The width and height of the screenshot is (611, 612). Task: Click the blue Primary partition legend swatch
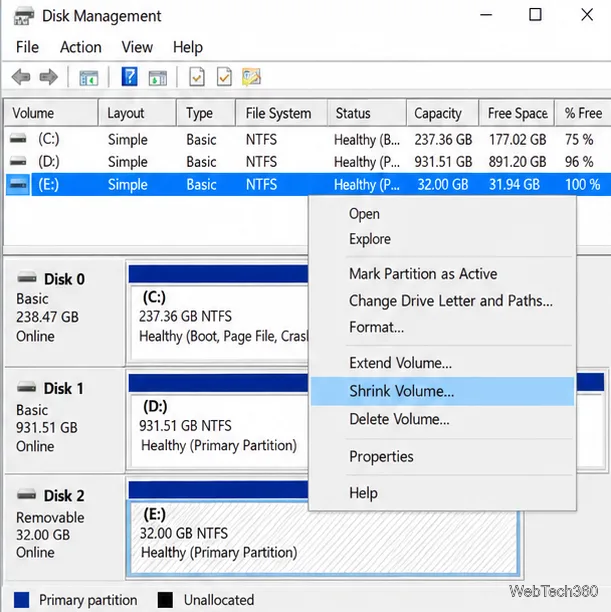21,600
